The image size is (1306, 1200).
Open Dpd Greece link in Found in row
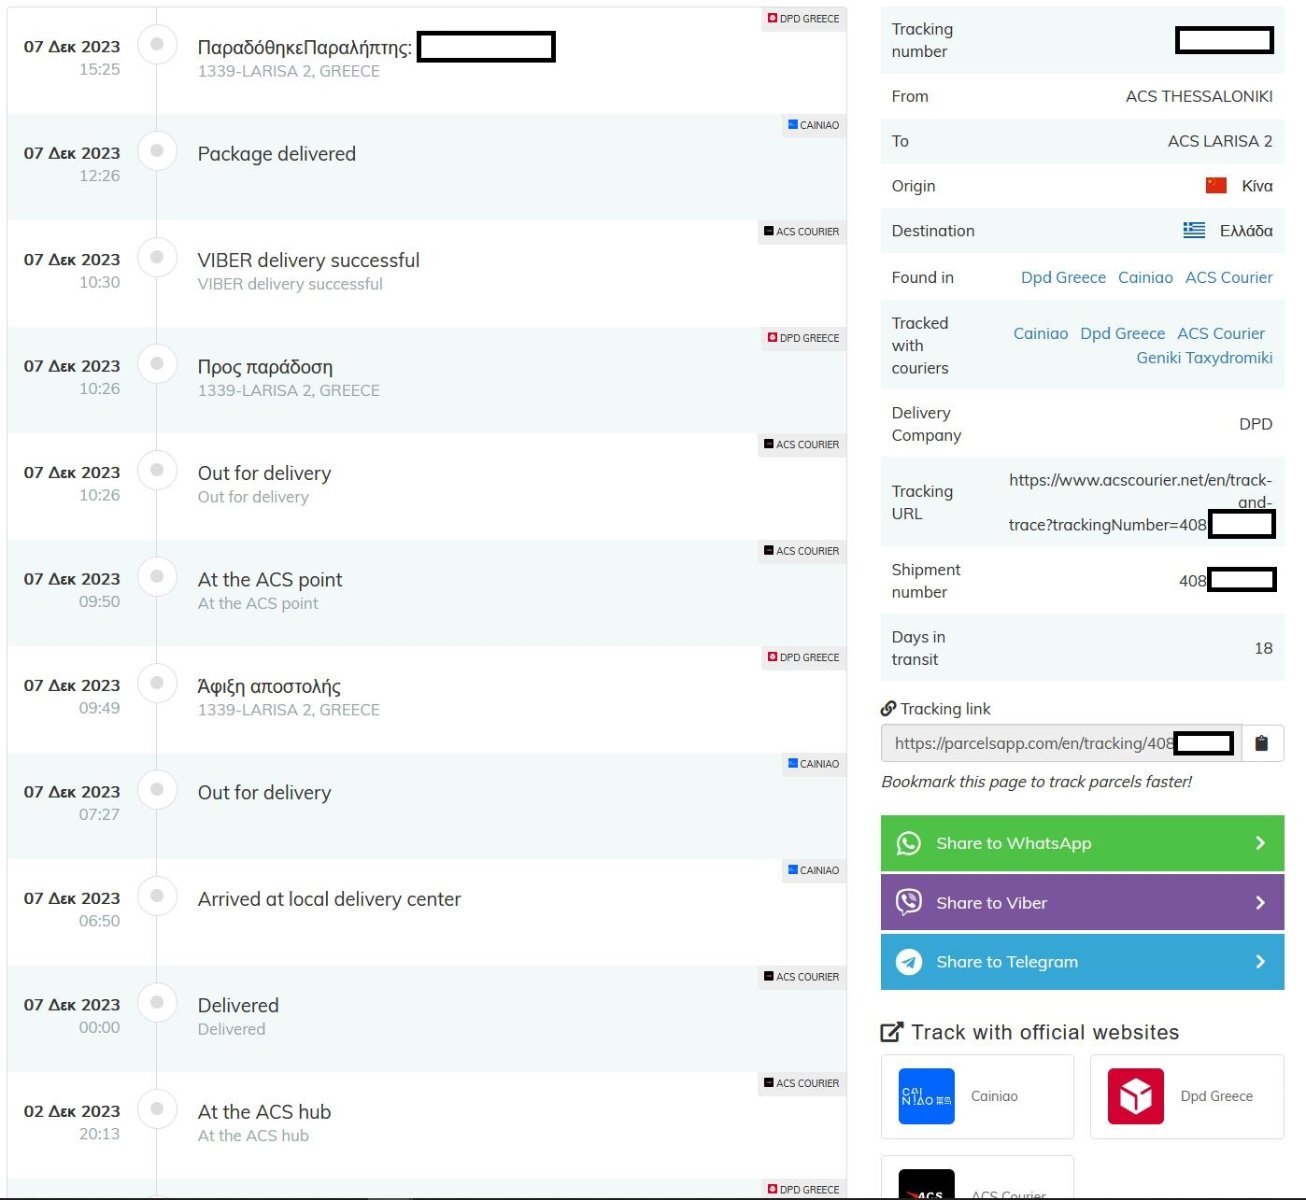1063,277
